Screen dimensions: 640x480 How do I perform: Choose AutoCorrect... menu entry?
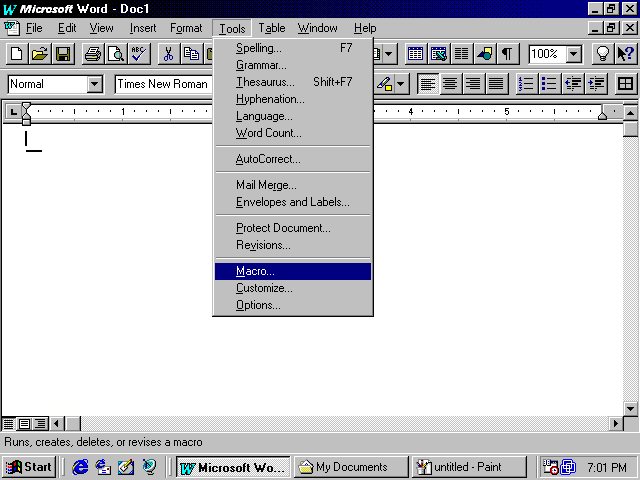click(x=293, y=159)
